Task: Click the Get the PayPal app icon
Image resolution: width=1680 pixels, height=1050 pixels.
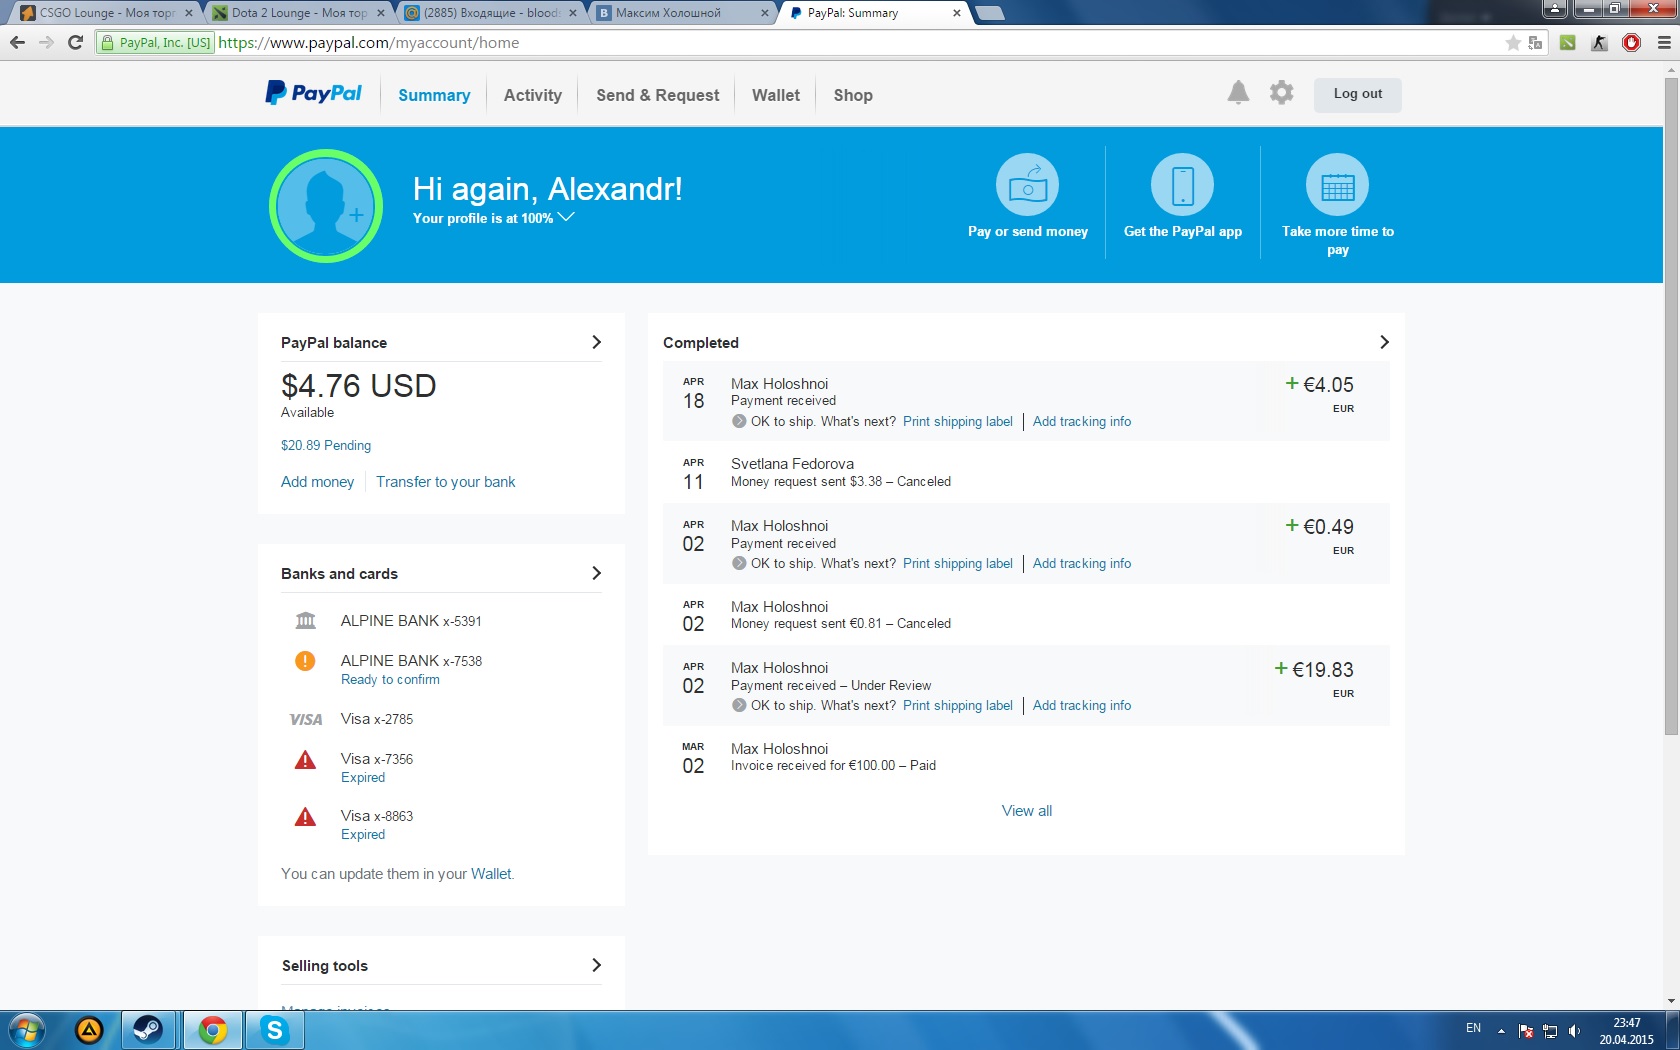Action: [x=1182, y=185]
